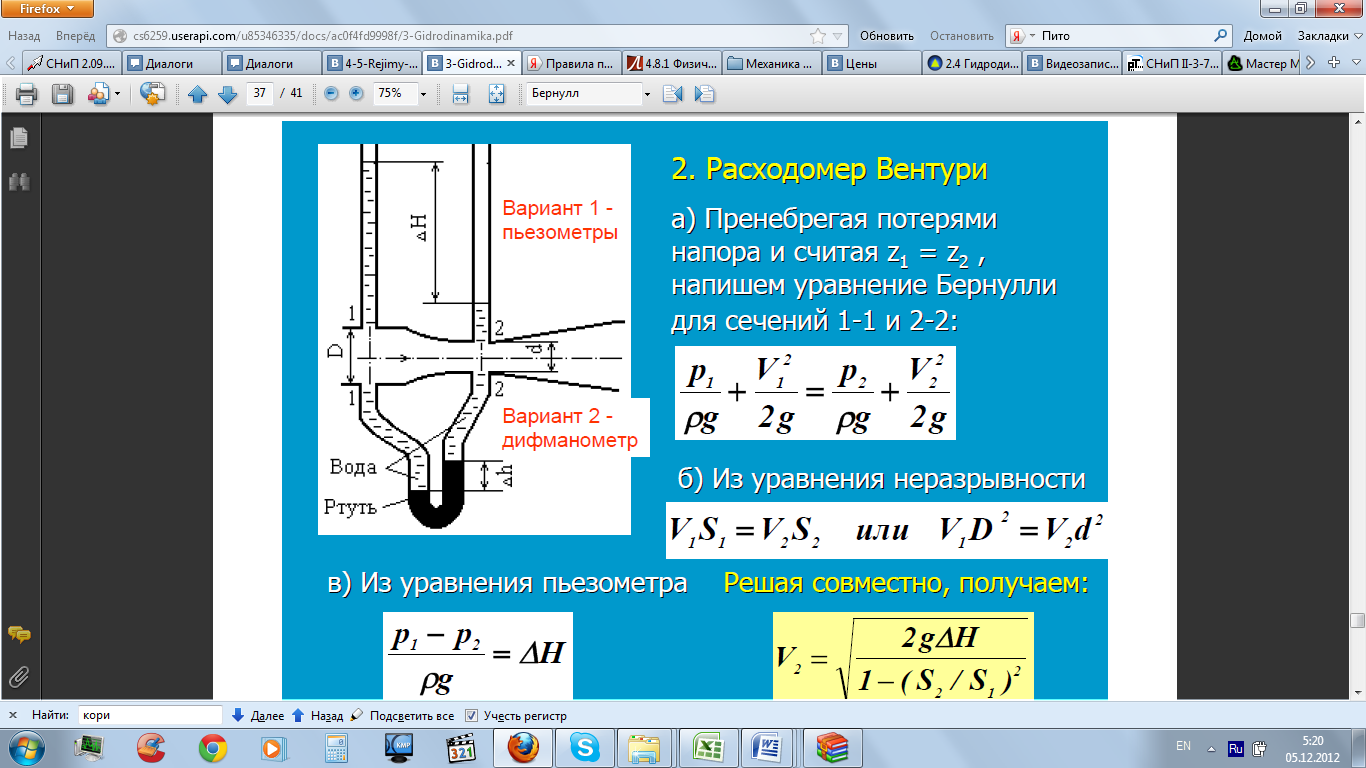Switch to the Механика tab
Screen dimensions: 1366x768
coord(772,63)
